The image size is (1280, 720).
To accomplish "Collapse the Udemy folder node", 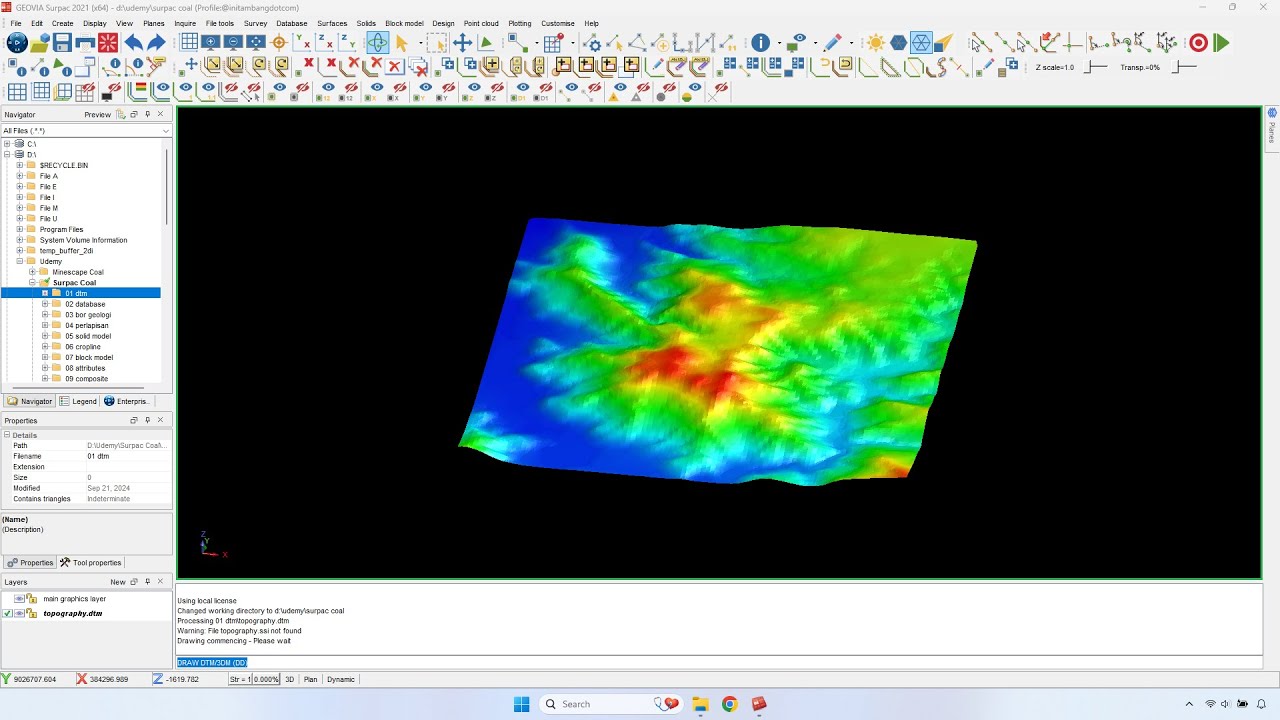I will tap(19, 262).
